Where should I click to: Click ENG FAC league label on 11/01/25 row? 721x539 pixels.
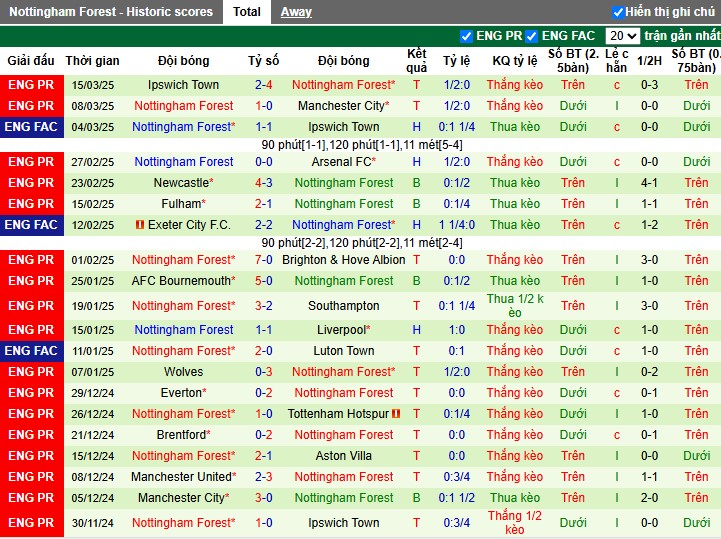[x=31, y=351]
